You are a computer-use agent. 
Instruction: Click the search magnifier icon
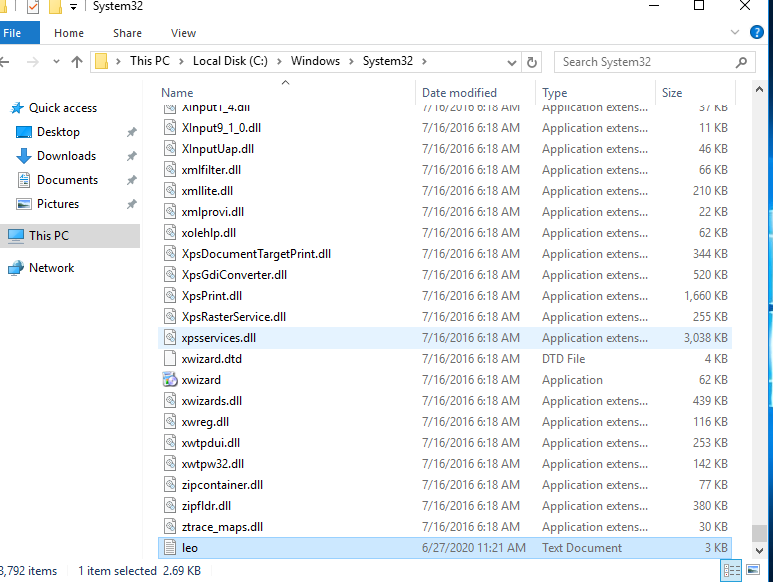point(741,62)
